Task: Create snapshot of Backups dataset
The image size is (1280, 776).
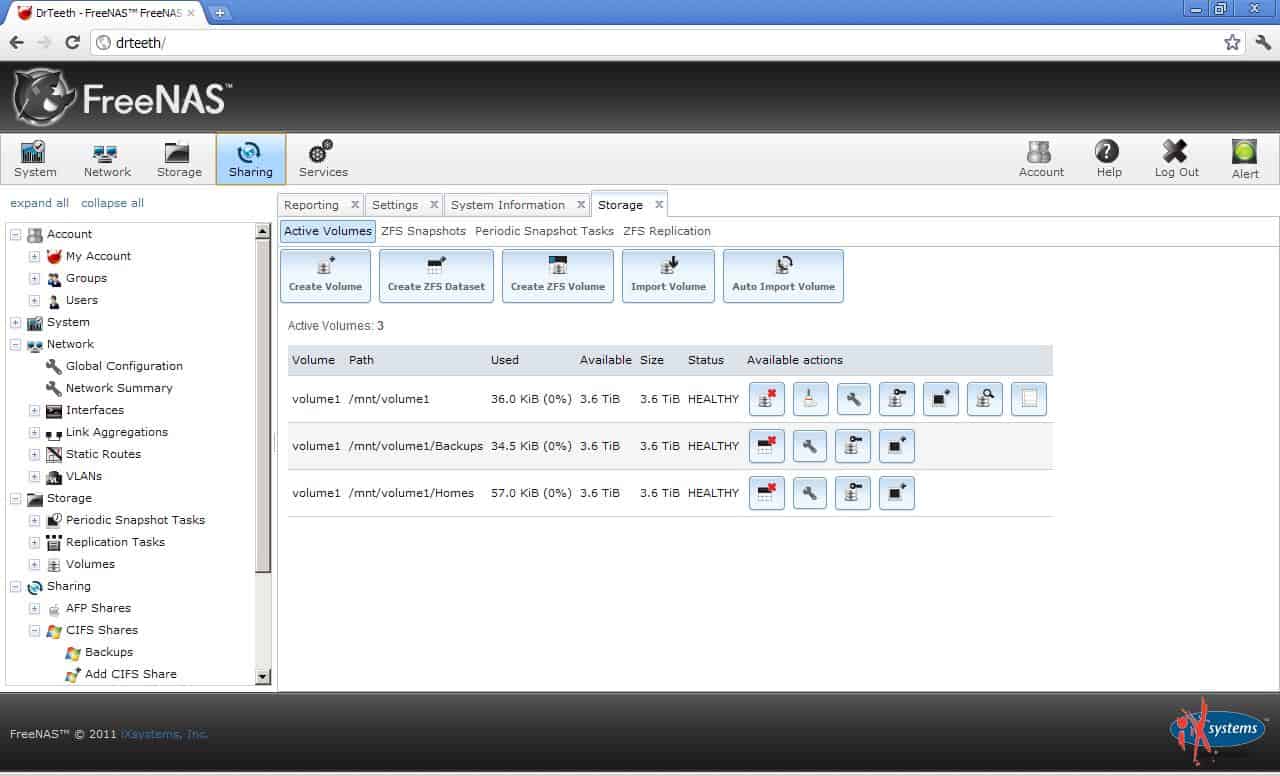Action: click(897, 446)
